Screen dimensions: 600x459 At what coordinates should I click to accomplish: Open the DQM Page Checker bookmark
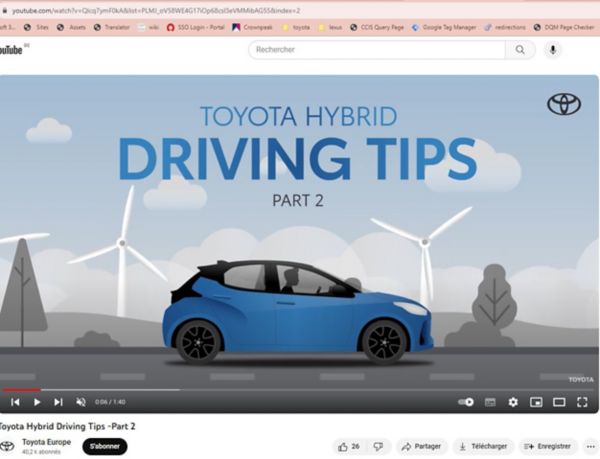564,27
